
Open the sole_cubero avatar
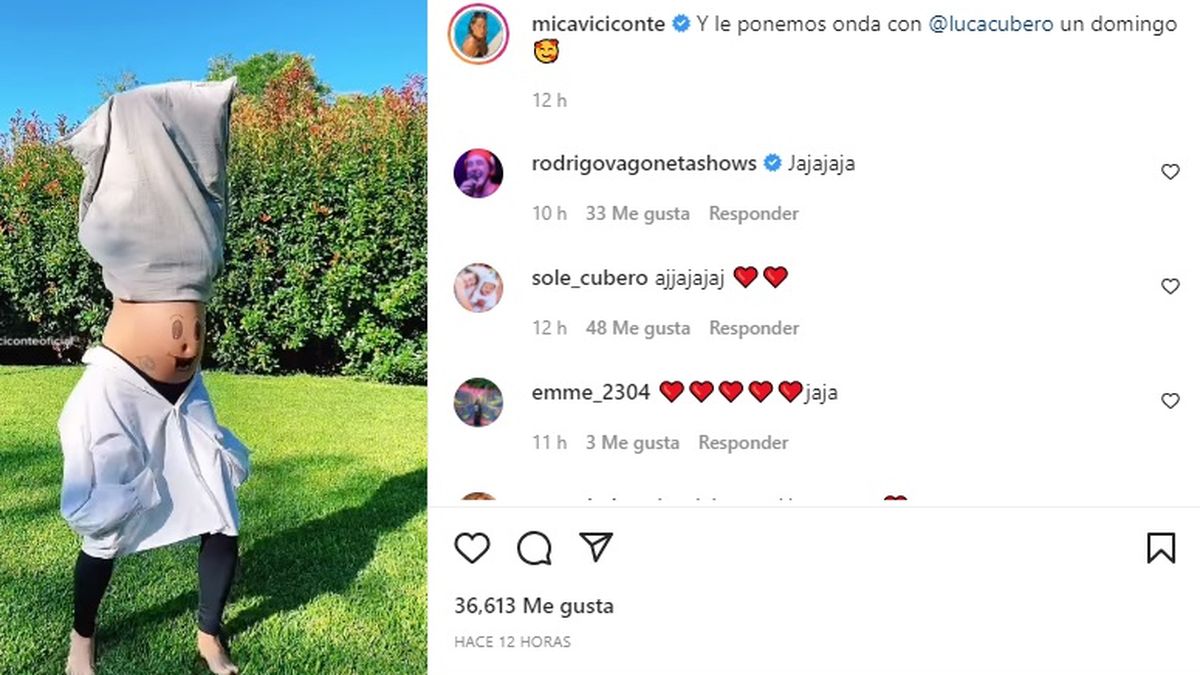pyautogui.click(x=478, y=288)
